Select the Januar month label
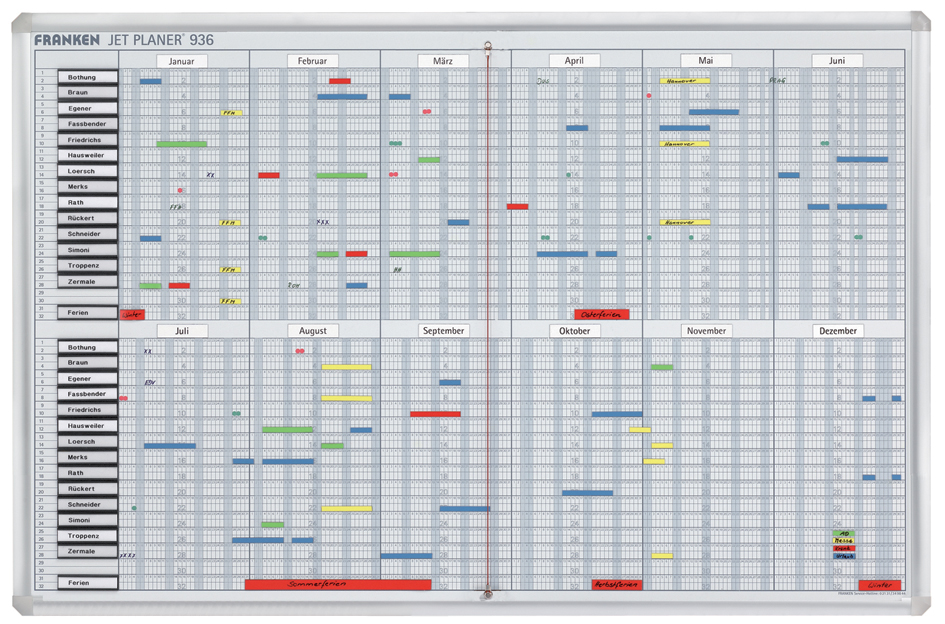This screenshot has height=624, width=945. click(182, 61)
